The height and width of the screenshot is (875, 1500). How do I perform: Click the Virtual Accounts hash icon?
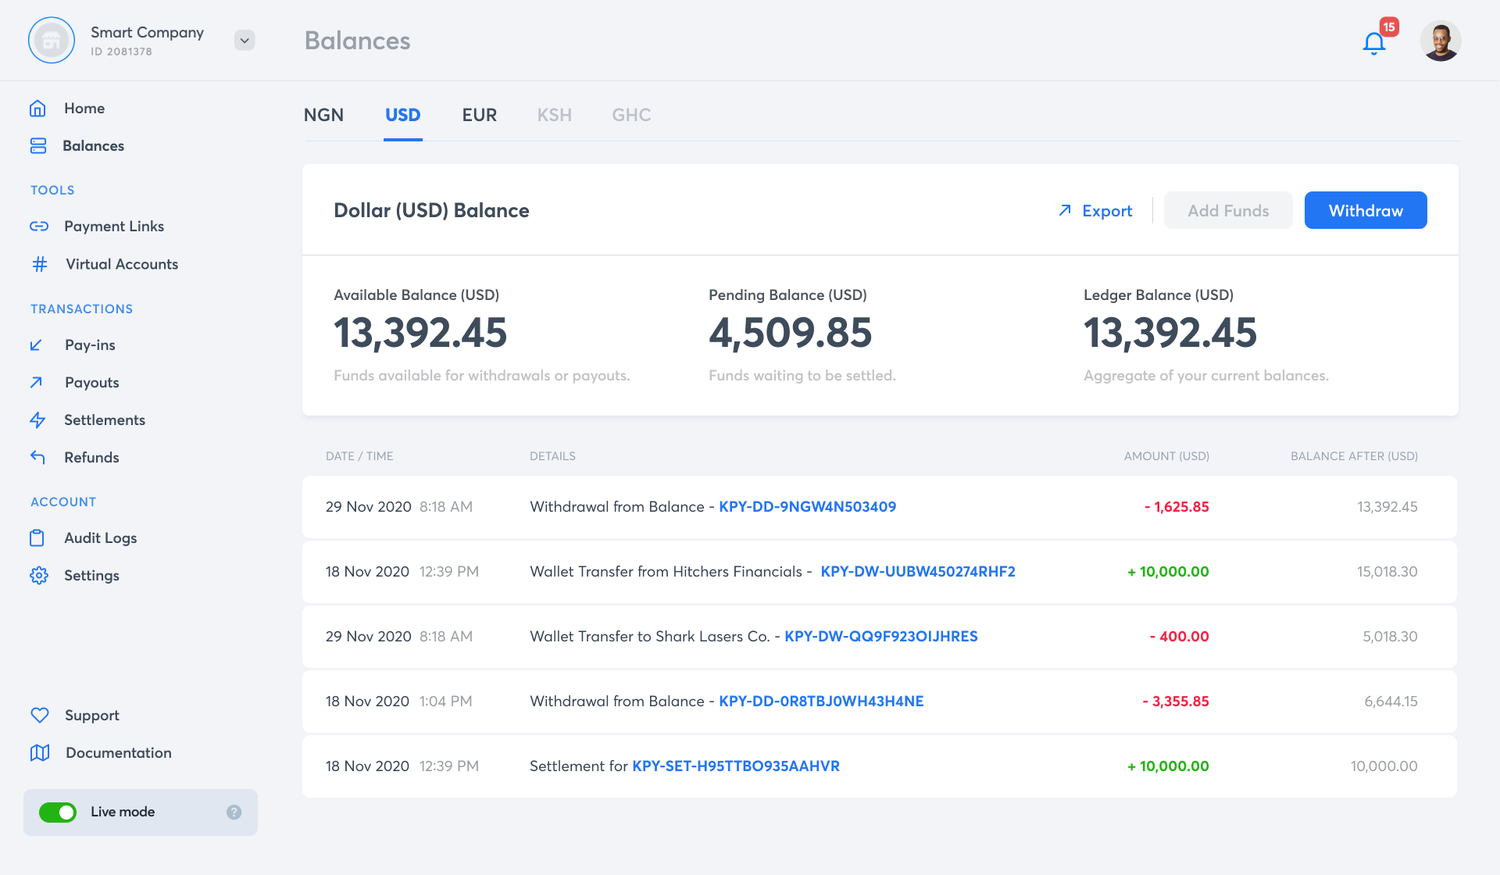pyautogui.click(x=39, y=264)
